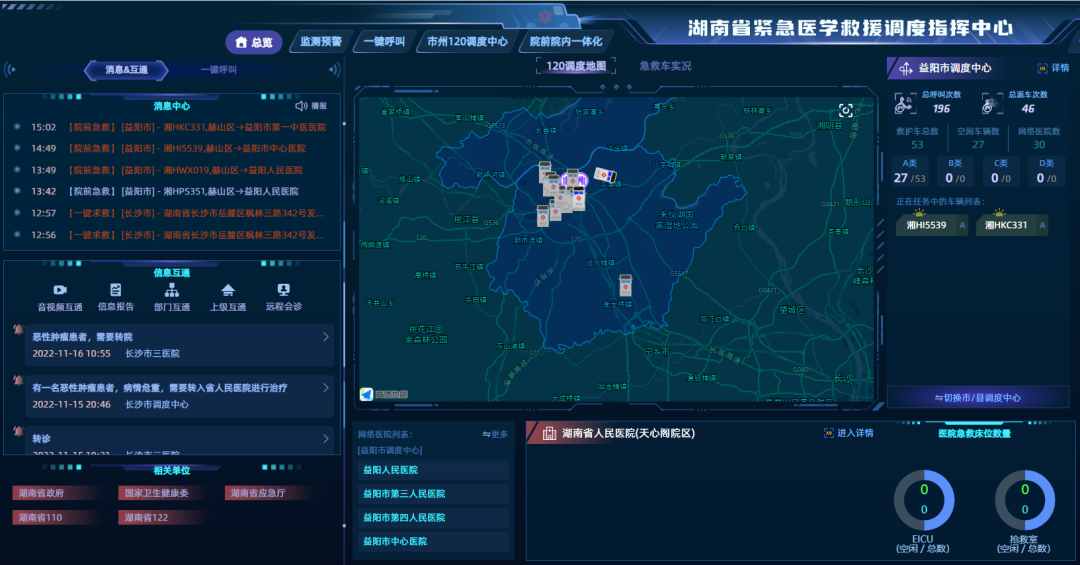Click alarm bell beside 恶性肿瘤患者，需要转院
1080x565 pixels.
point(18,329)
